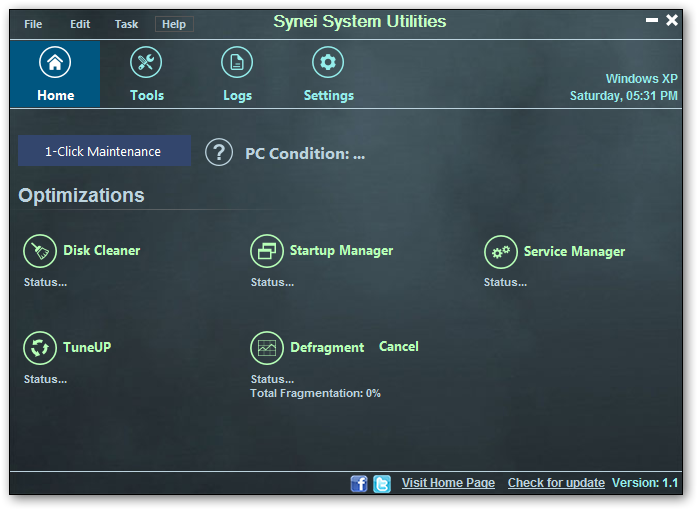Click the Saturday, 05:31 PM date text
Viewport: 698px width, 510px height.
pyautogui.click(x=624, y=96)
